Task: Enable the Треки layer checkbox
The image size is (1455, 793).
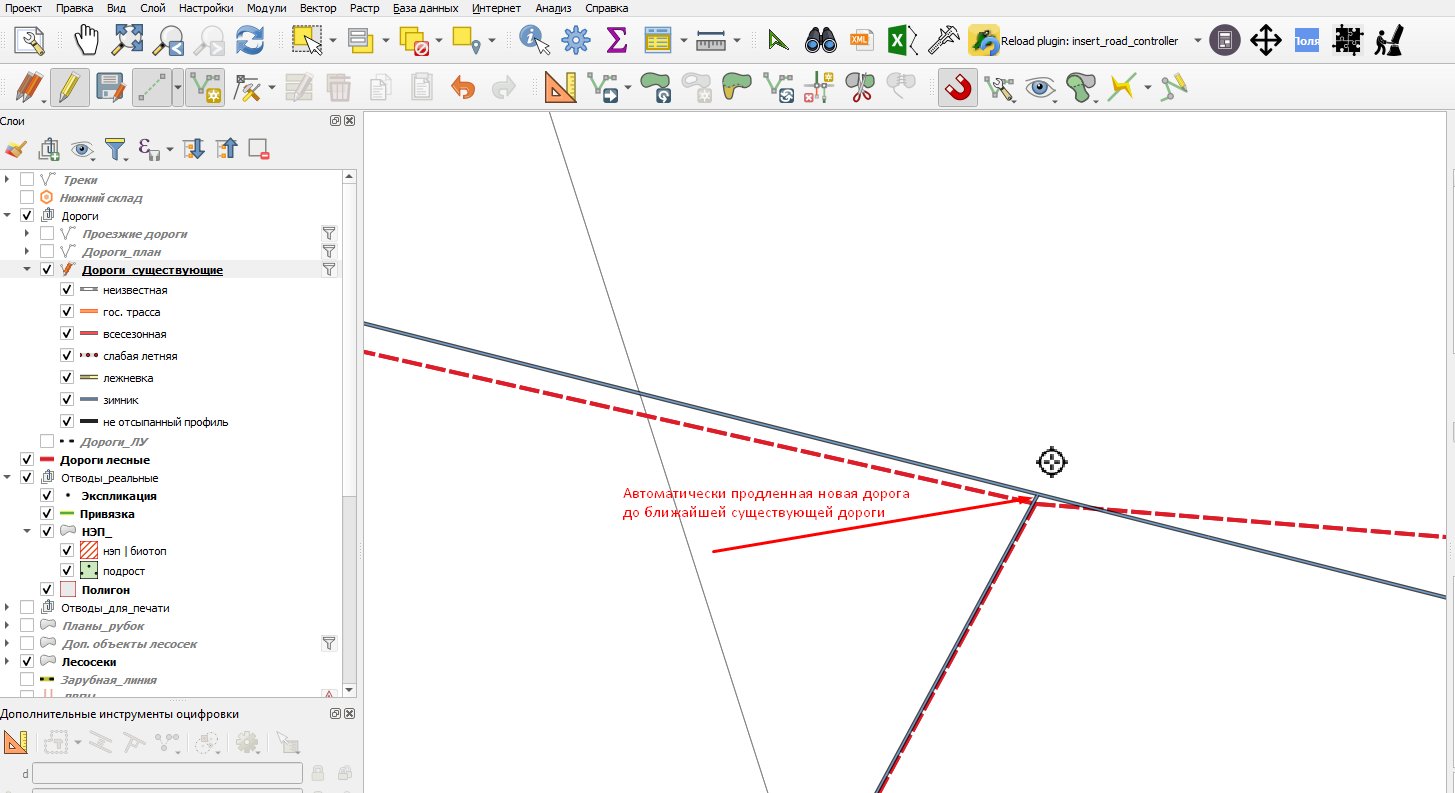Action: (27, 180)
